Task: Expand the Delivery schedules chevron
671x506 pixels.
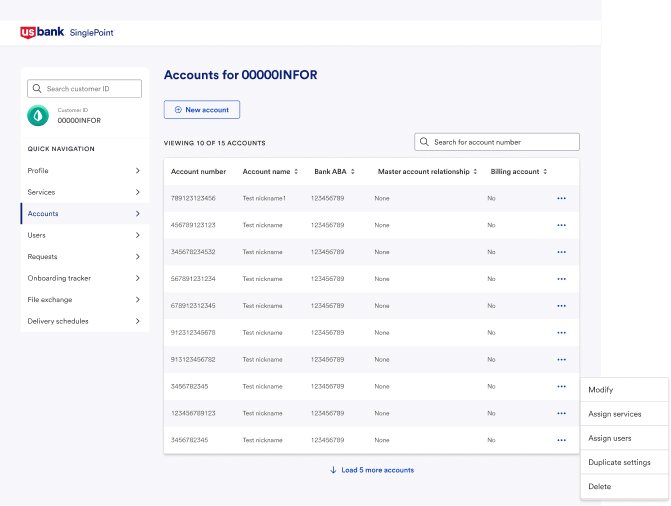Action: pyautogui.click(x=137, y=321)
